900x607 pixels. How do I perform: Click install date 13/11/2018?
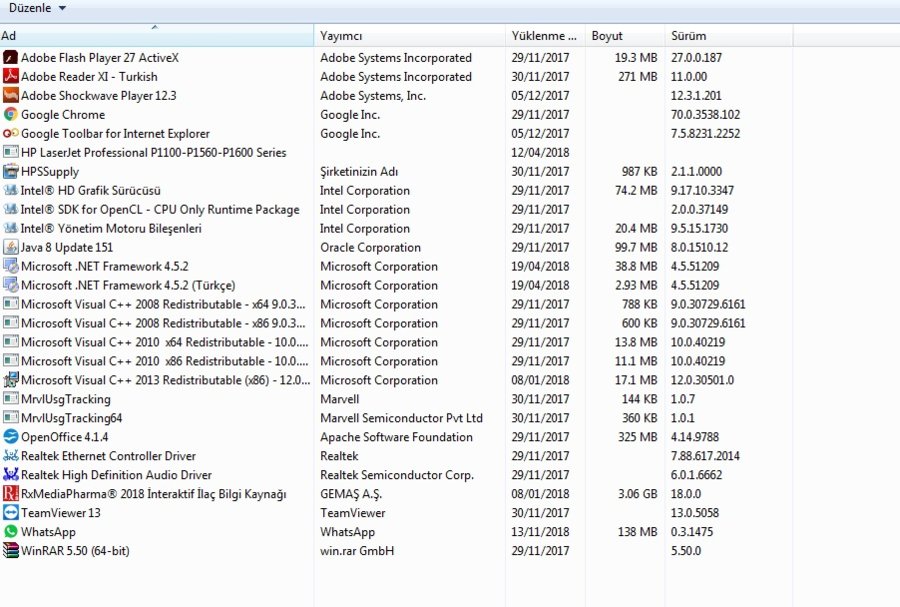pos(540,531)
